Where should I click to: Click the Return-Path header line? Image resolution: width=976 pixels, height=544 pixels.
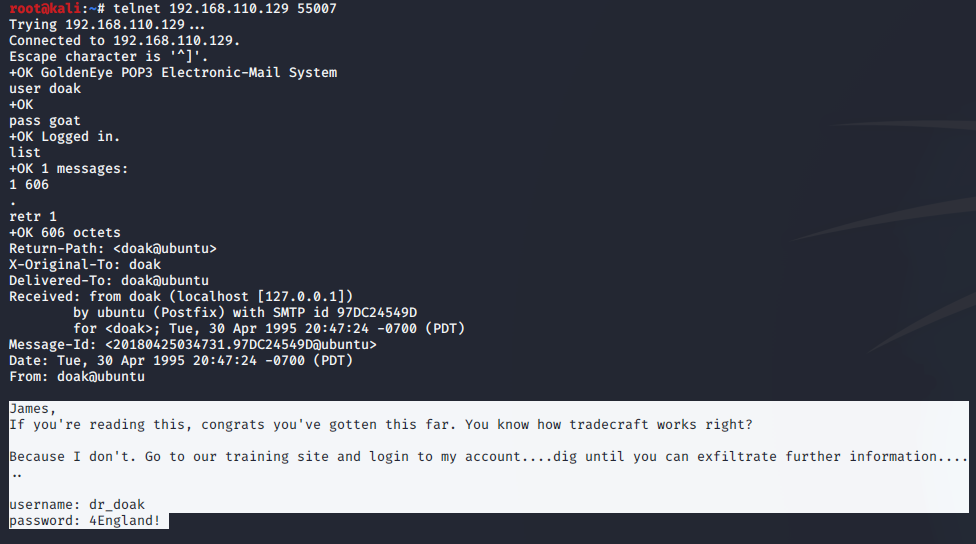(x=112, y=249)
